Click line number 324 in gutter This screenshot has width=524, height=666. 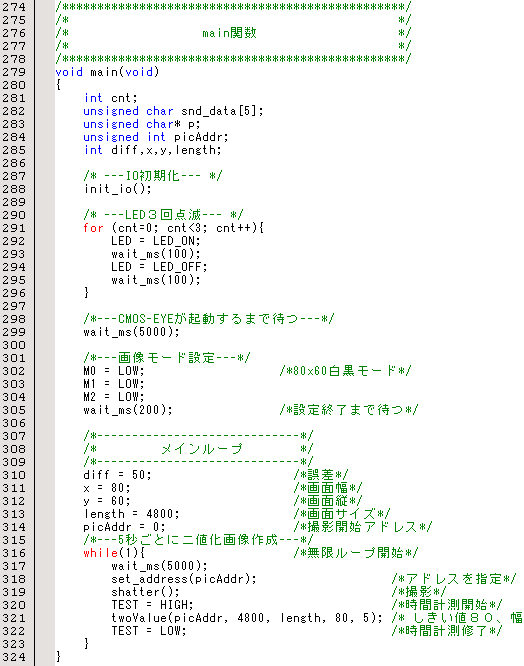[x=14, y=658]
